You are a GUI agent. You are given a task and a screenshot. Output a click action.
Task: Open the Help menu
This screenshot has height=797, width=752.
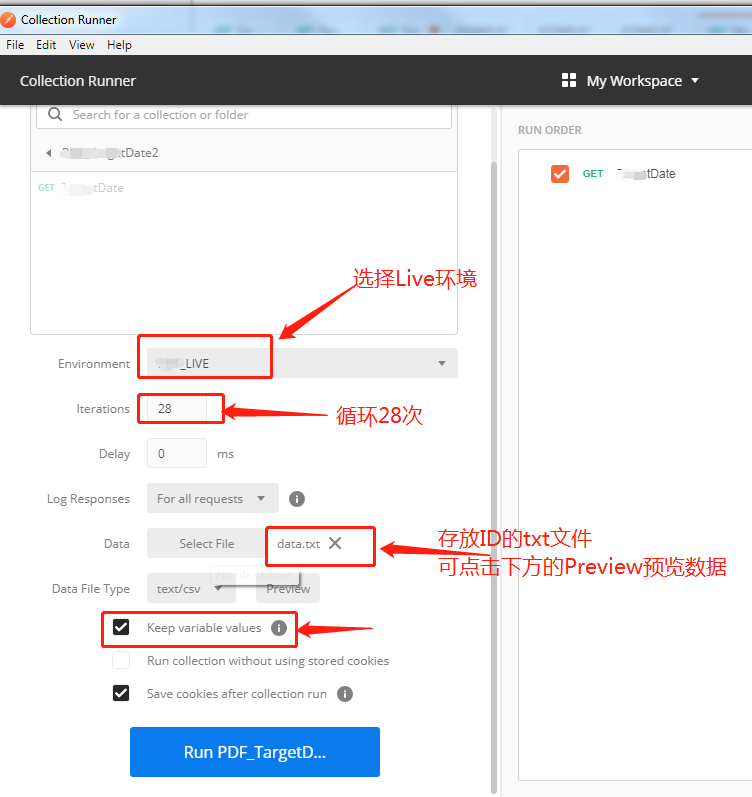119,45
